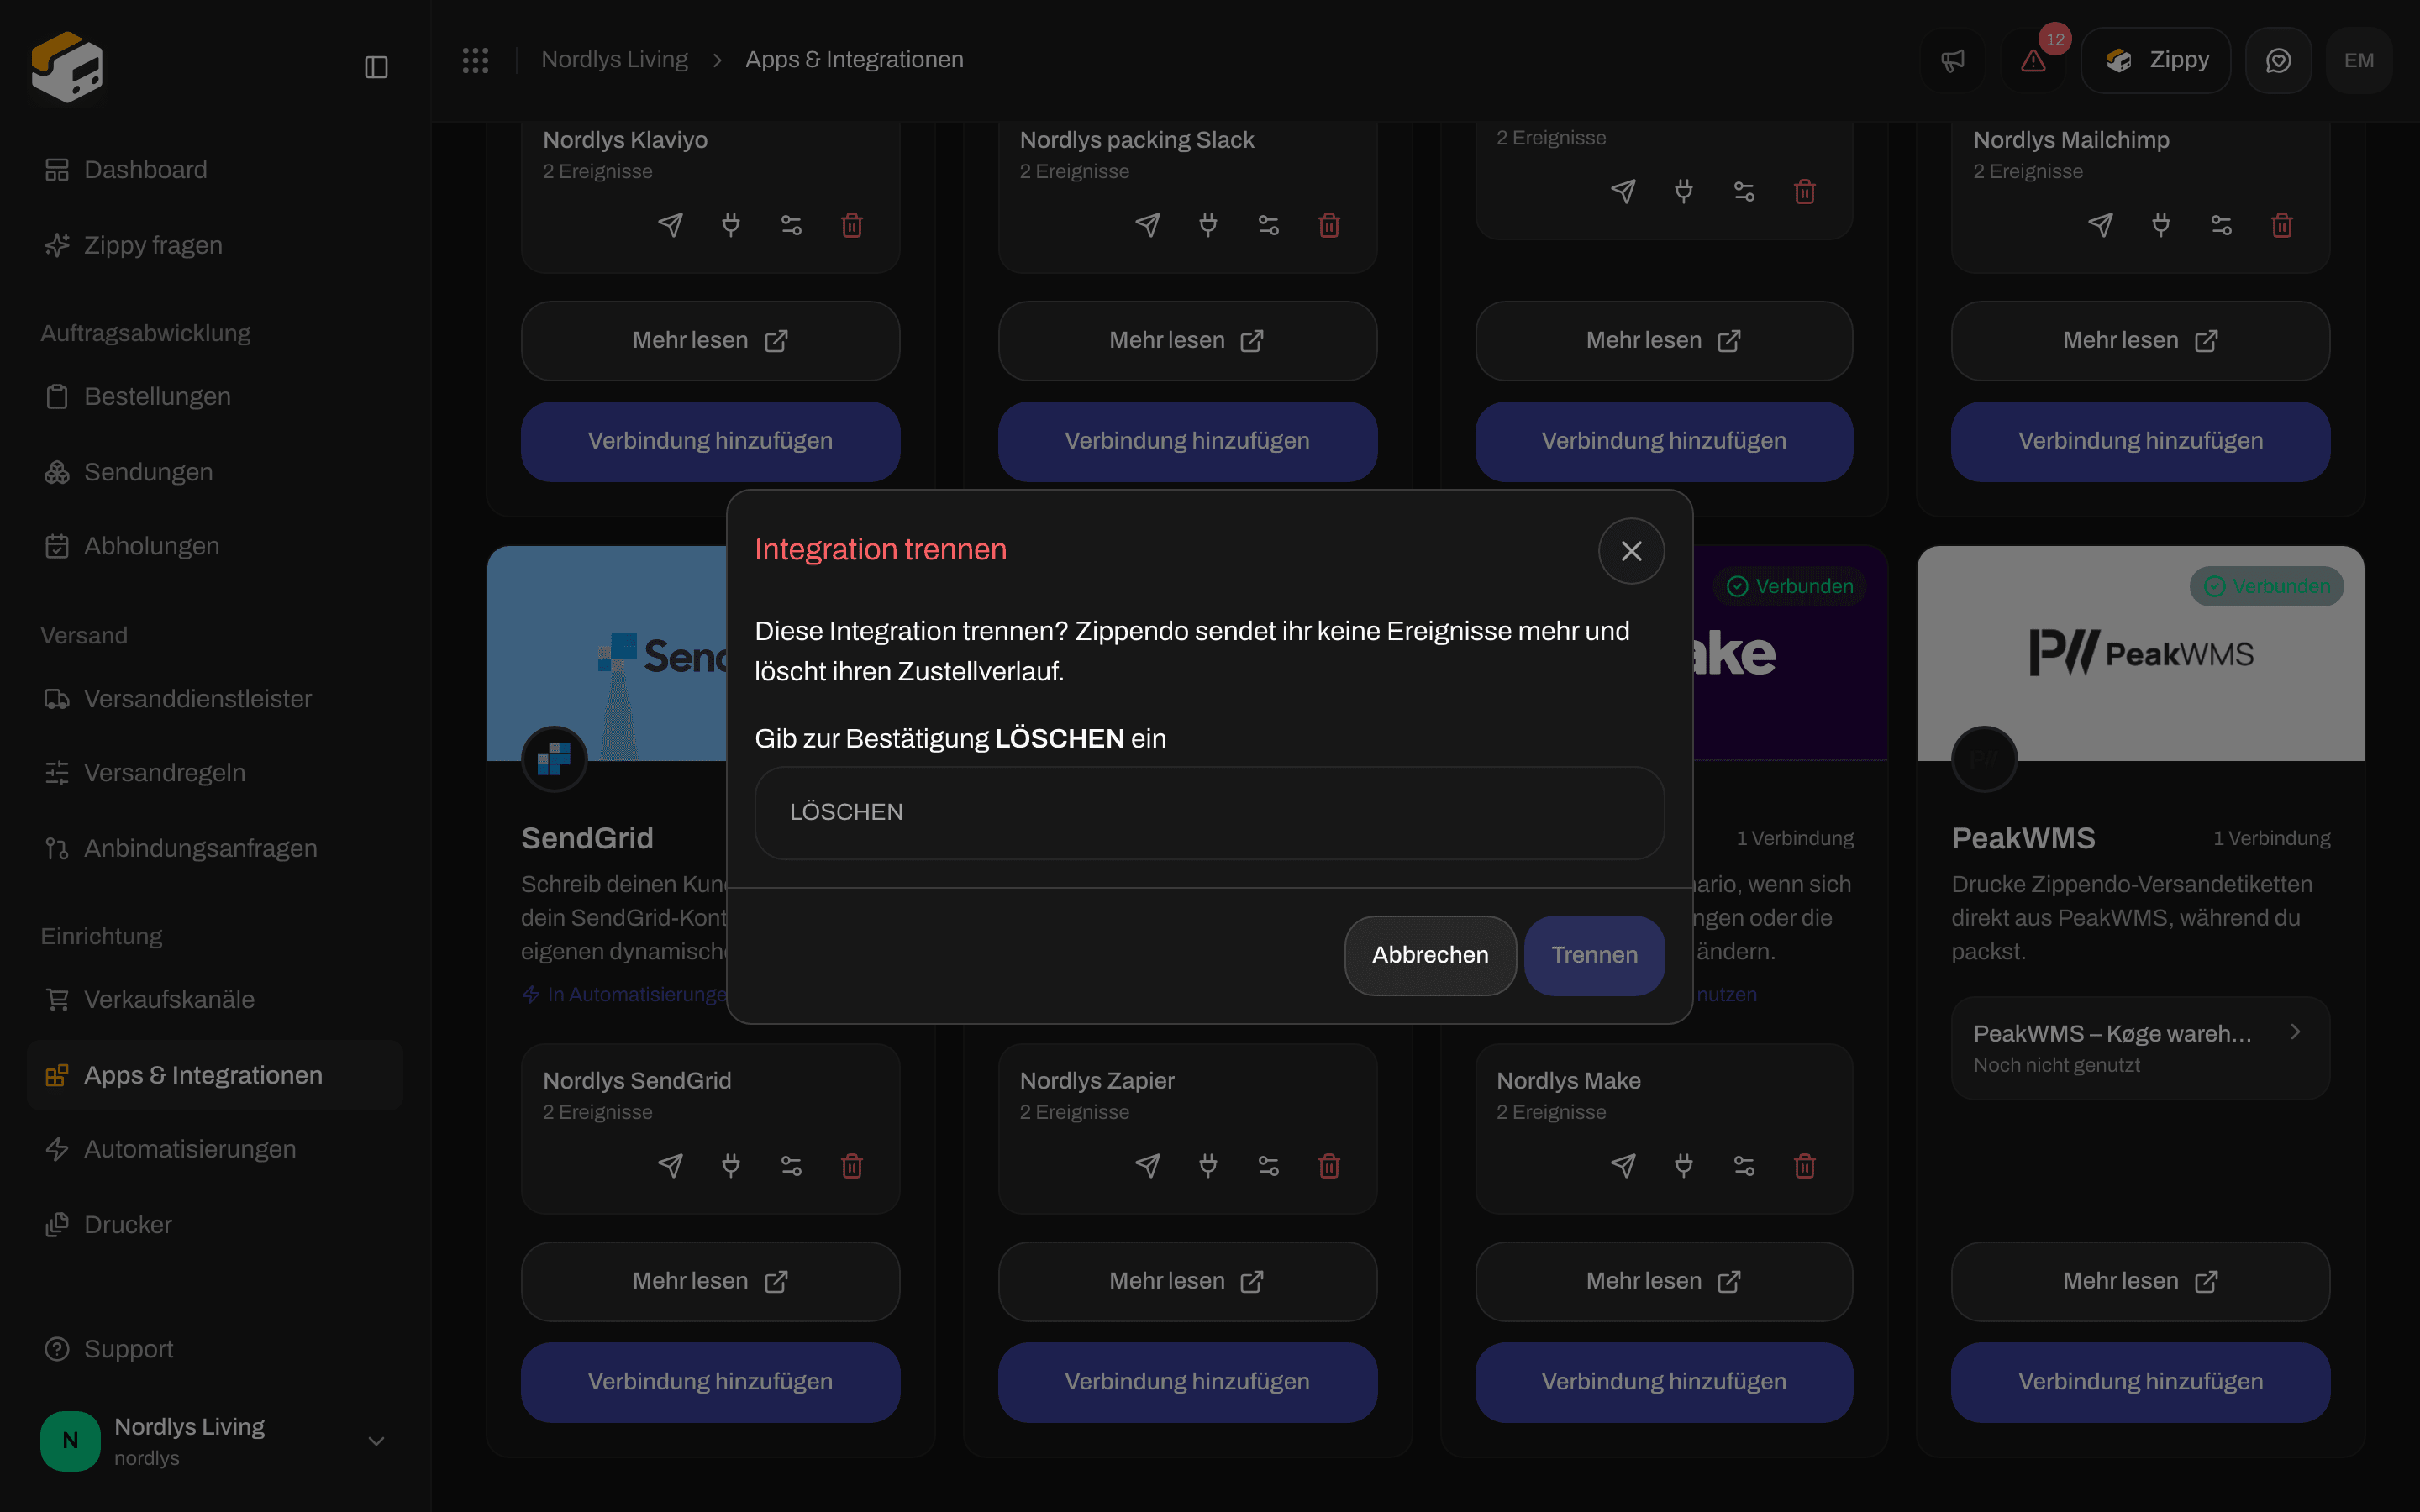The image size is (2420, 1512).
Task: Click the Zippendo logo
Action: 66,66
